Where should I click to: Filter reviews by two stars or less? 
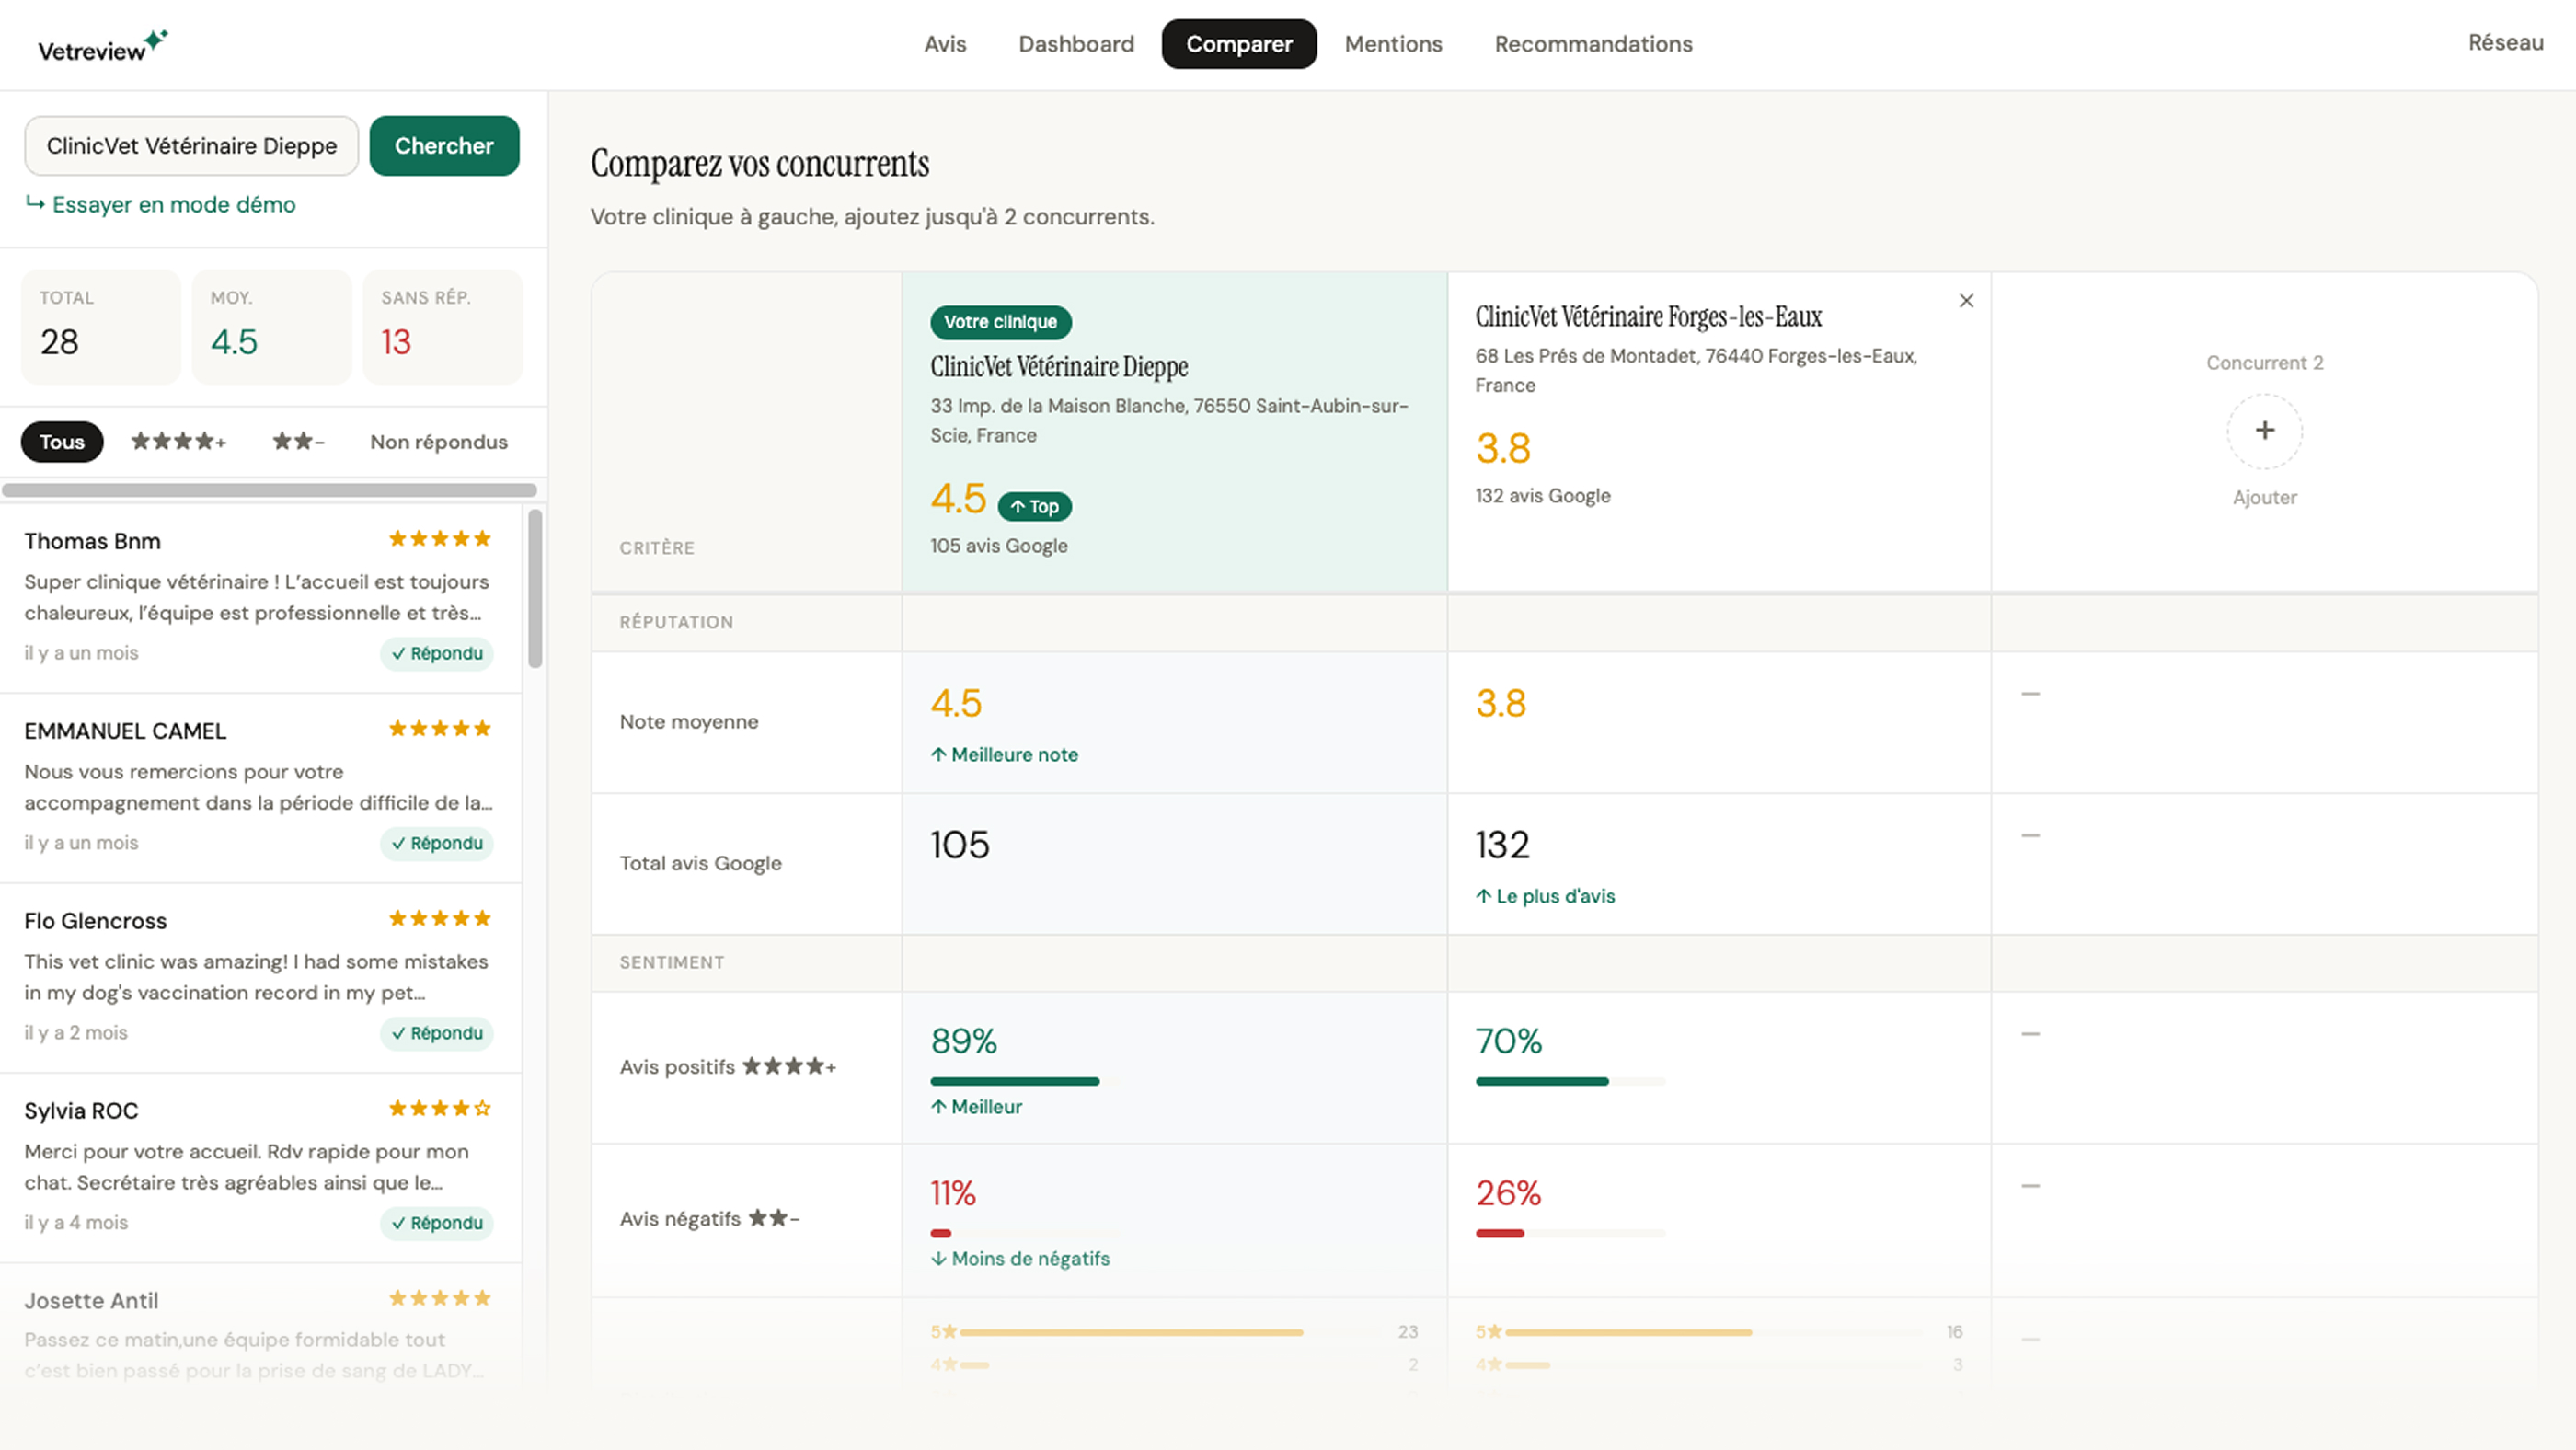coord(299,442)
